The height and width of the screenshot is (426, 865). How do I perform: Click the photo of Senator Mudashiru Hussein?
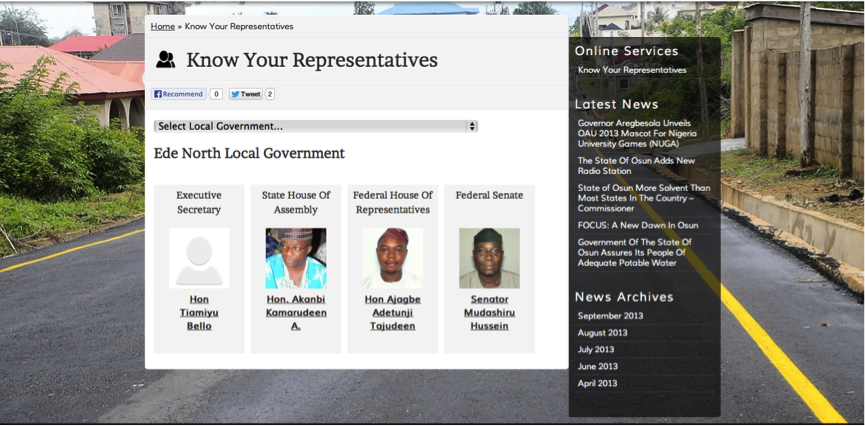coord(489,258)
